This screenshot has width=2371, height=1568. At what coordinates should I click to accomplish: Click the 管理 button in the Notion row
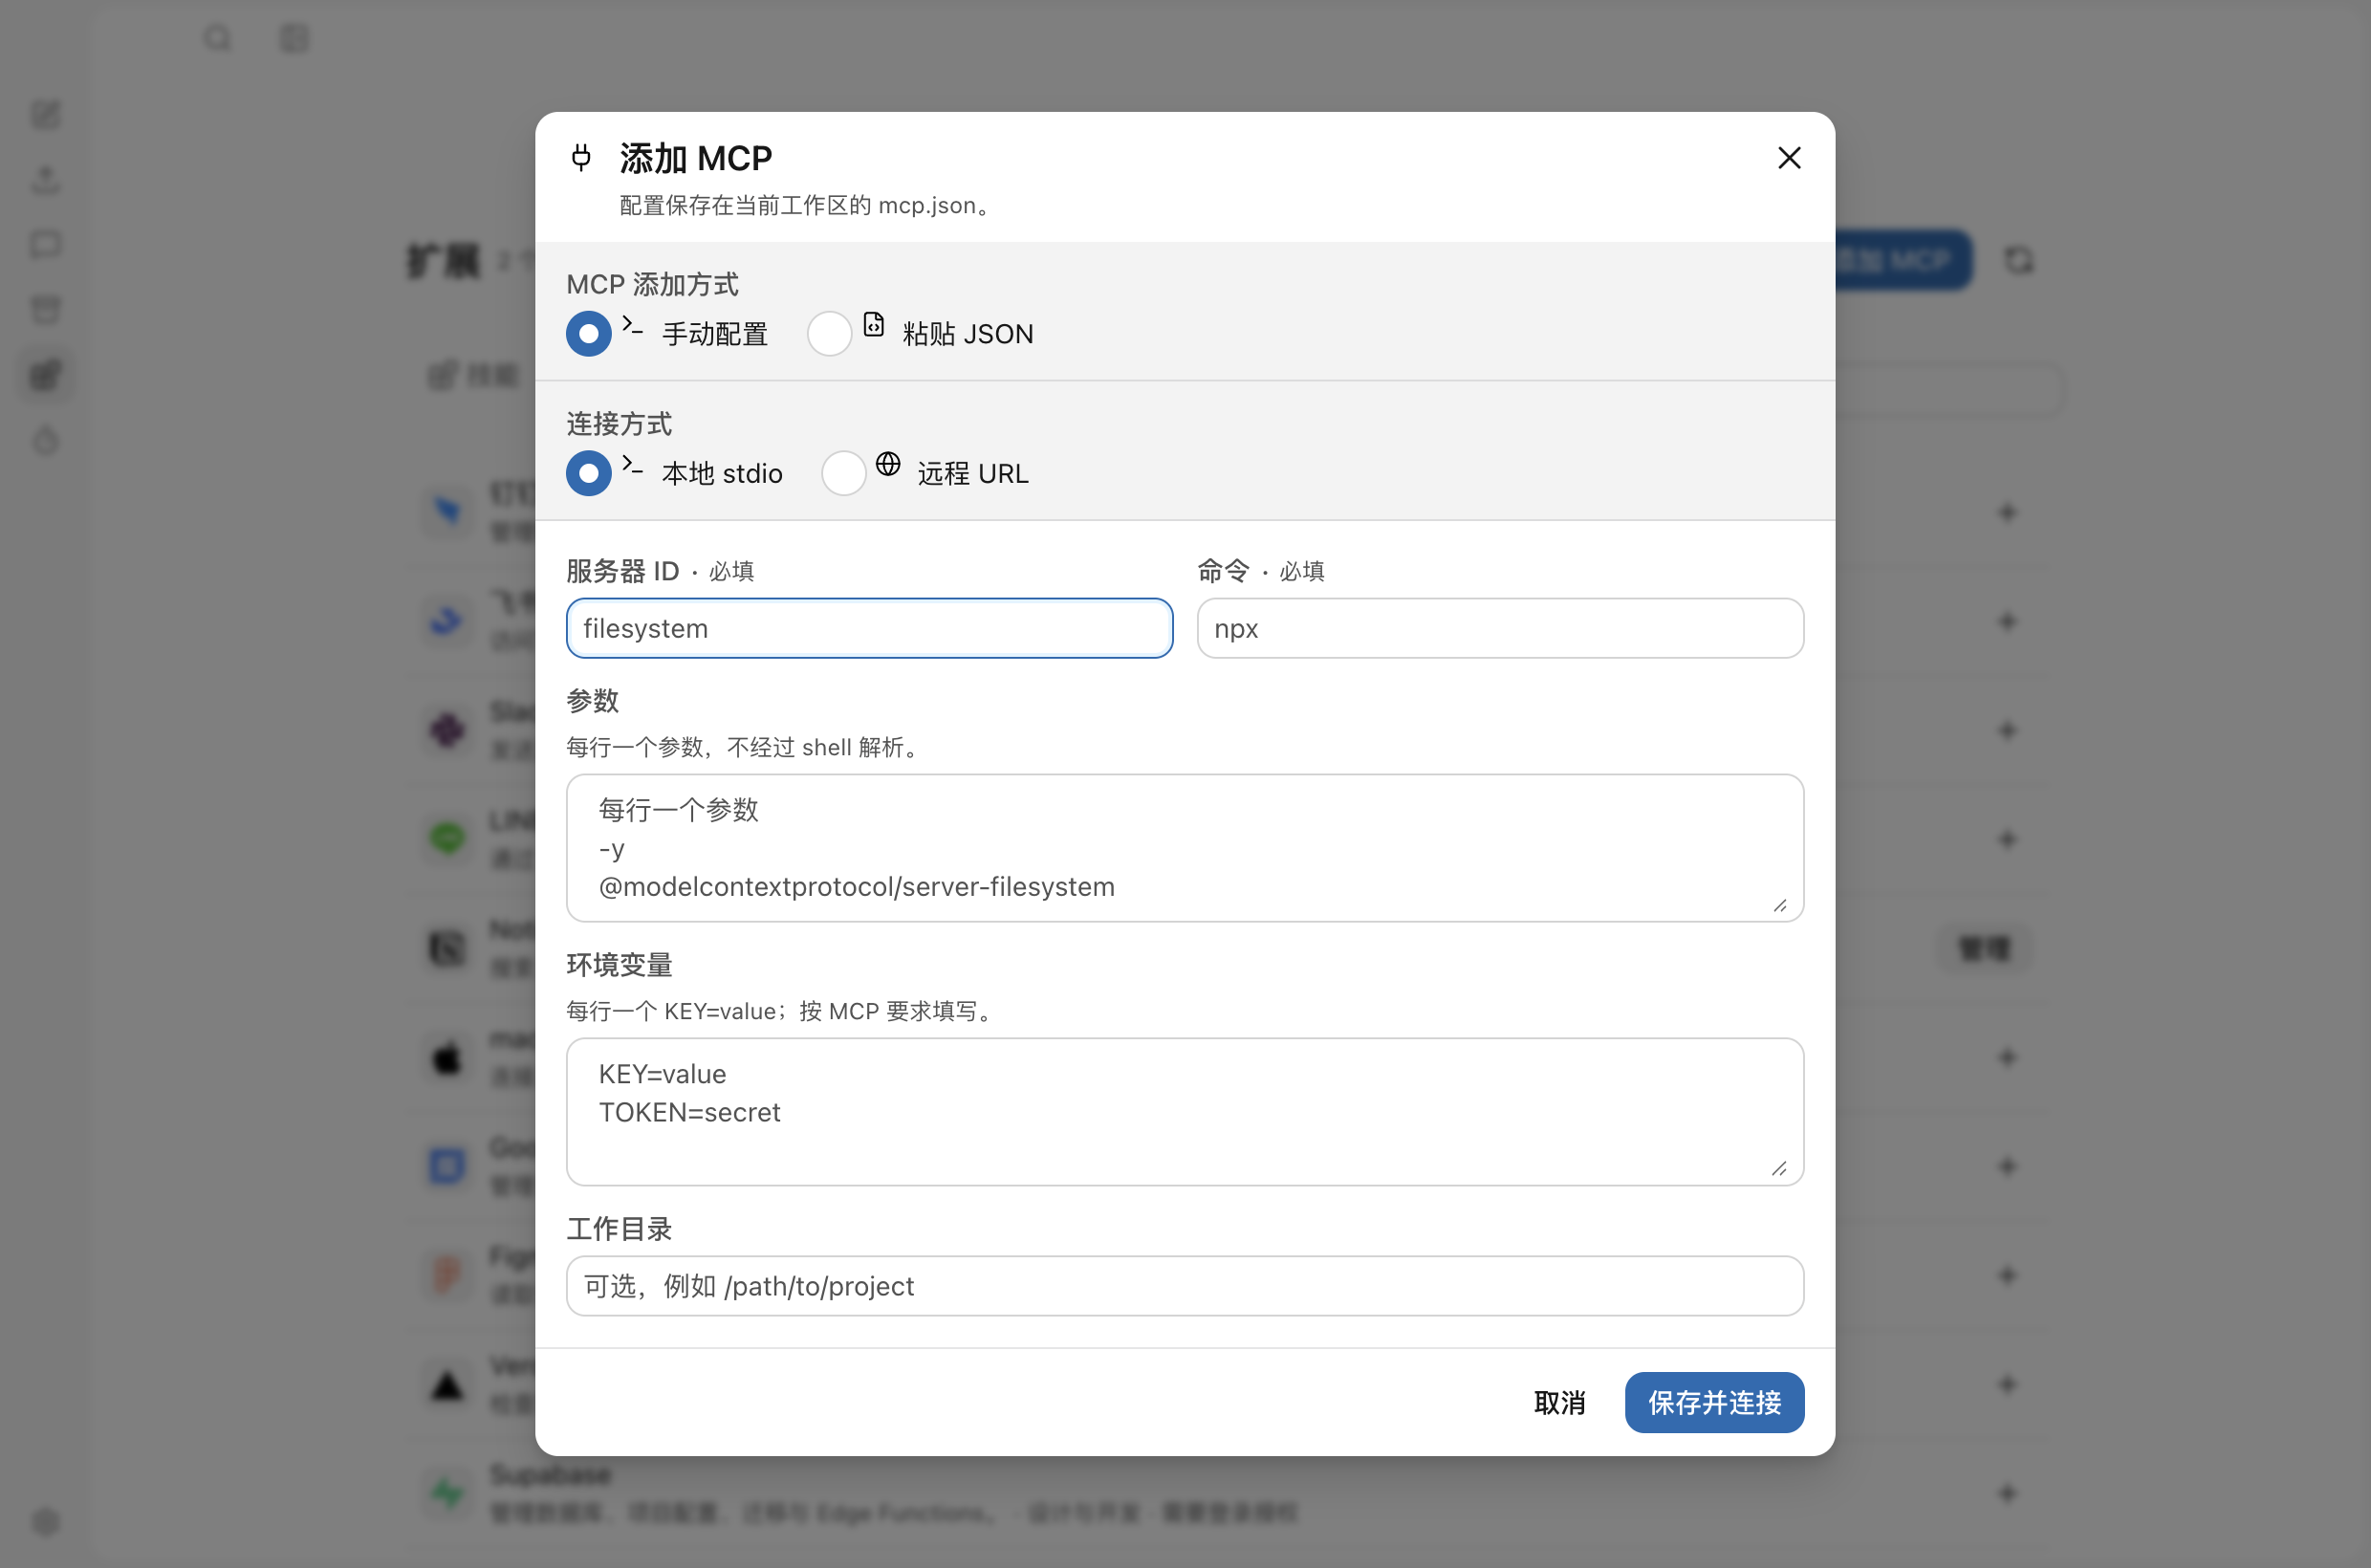1984,948
